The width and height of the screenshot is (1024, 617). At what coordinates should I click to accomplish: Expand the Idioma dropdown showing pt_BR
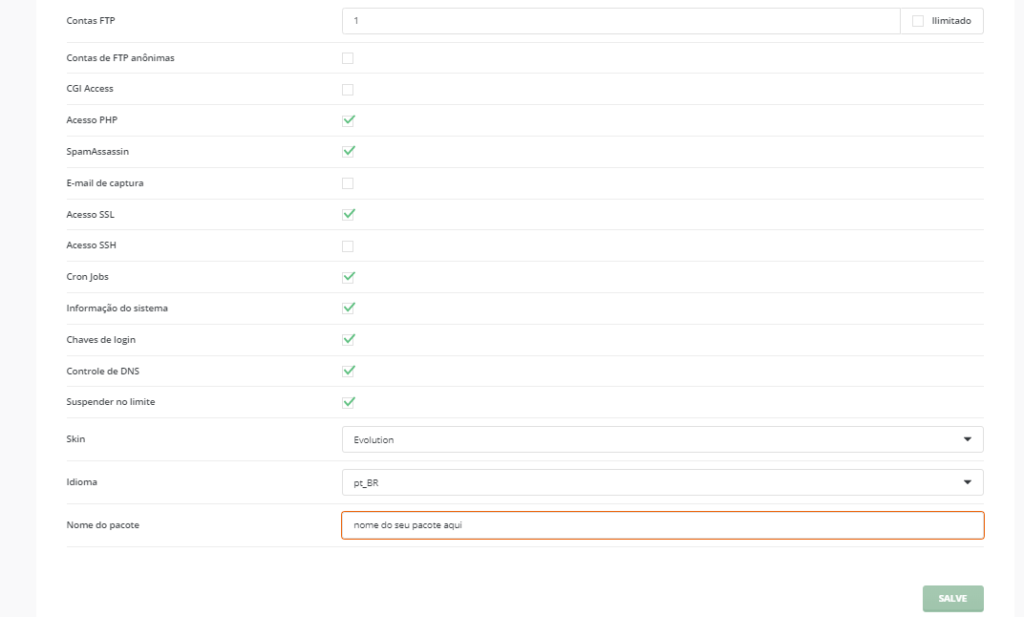coord(650,482)
